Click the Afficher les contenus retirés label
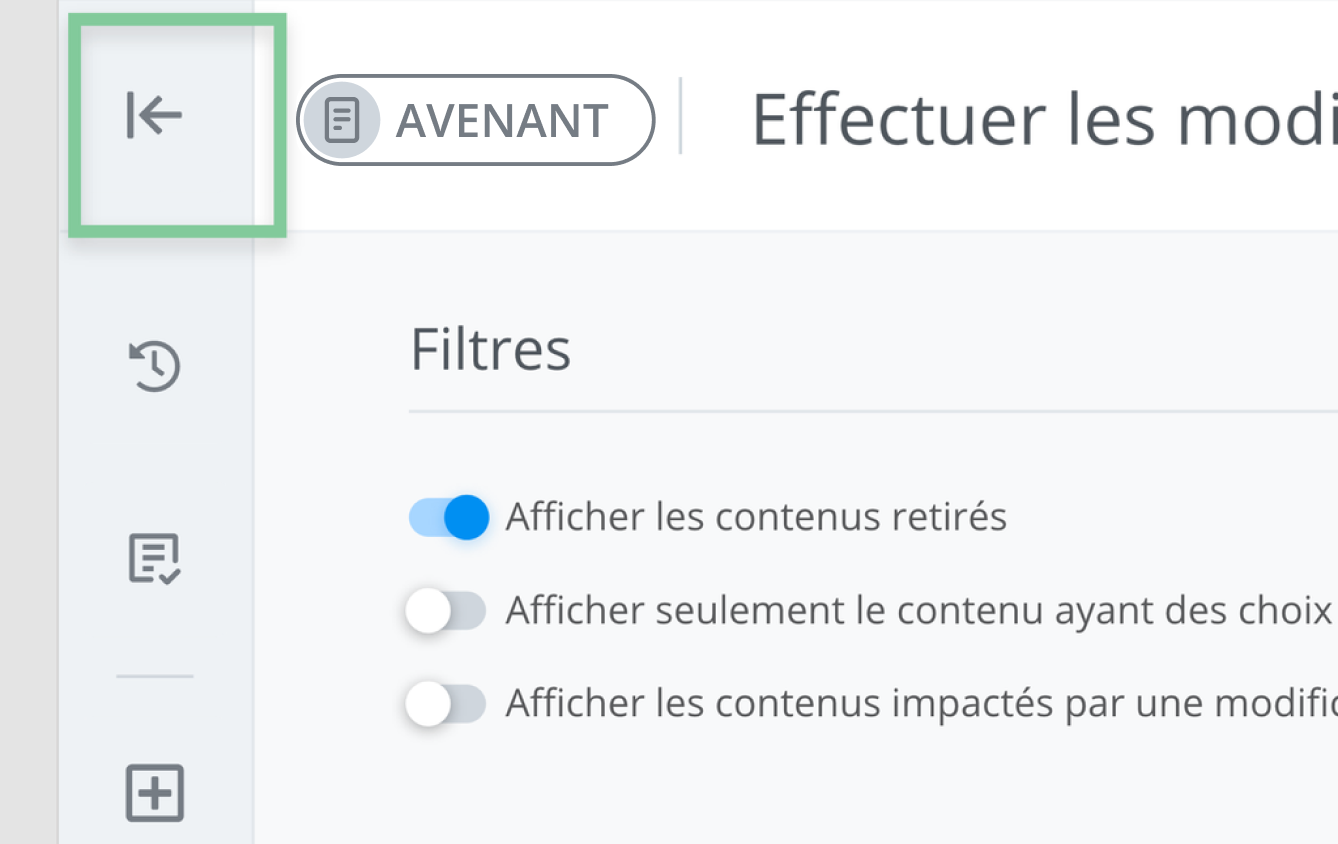 pyautogui.click(x=756, y=517)
